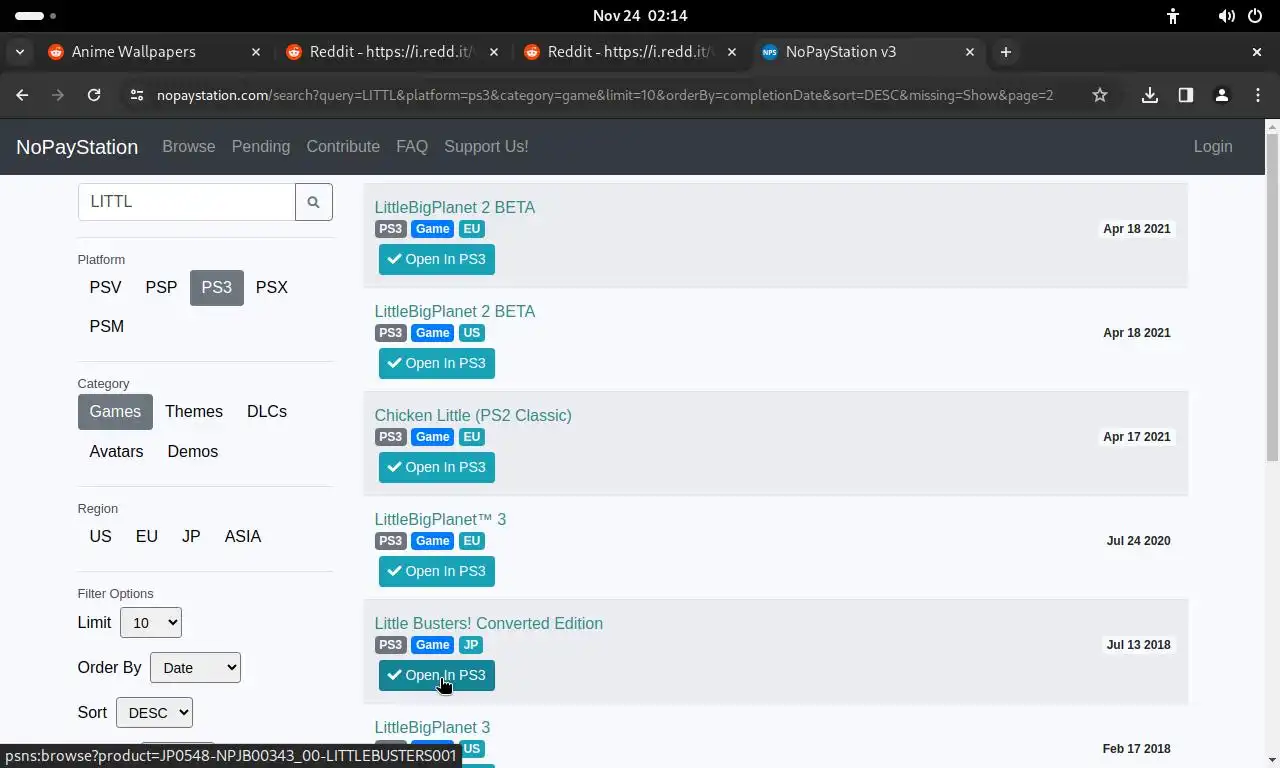Switch to the first Reddit i.redd.it tab
Screen dimensions: 1280x768
coord(391,52)
